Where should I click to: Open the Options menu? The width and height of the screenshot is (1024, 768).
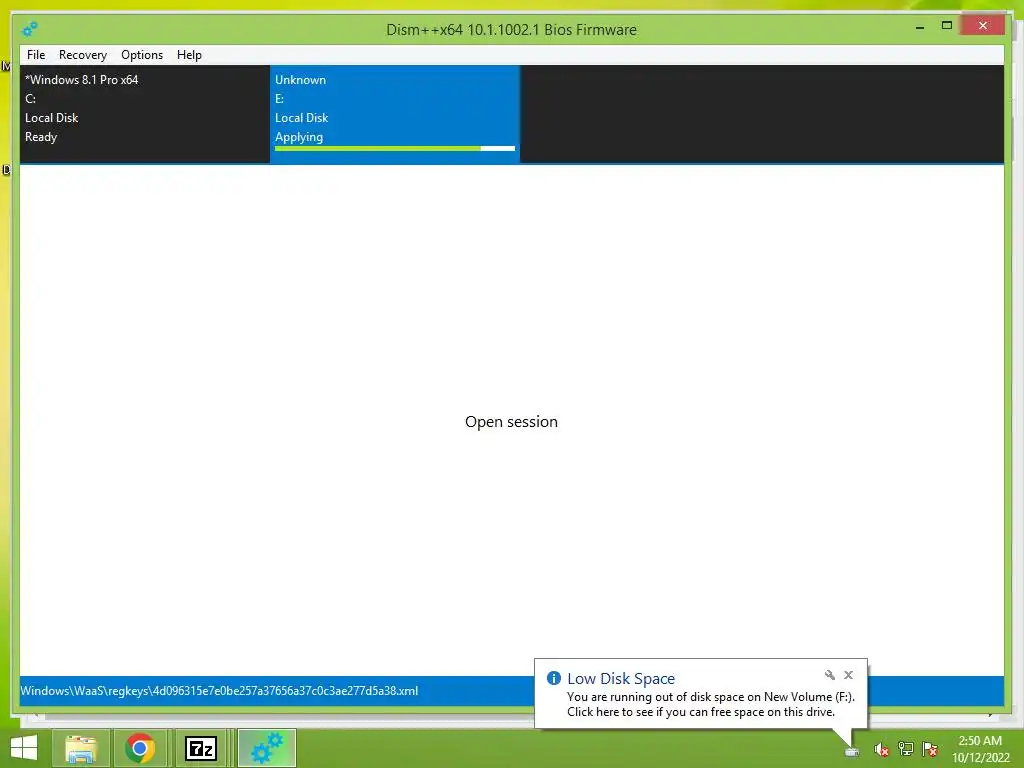coord(142,55)
